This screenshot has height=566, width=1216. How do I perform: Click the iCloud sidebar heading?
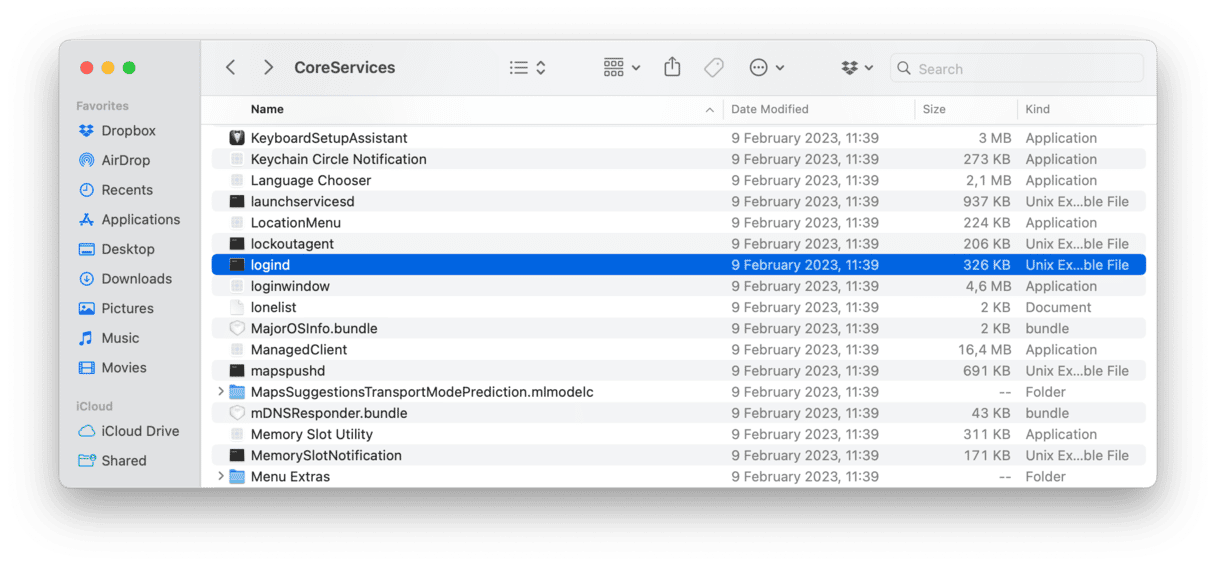coord(94,407)
